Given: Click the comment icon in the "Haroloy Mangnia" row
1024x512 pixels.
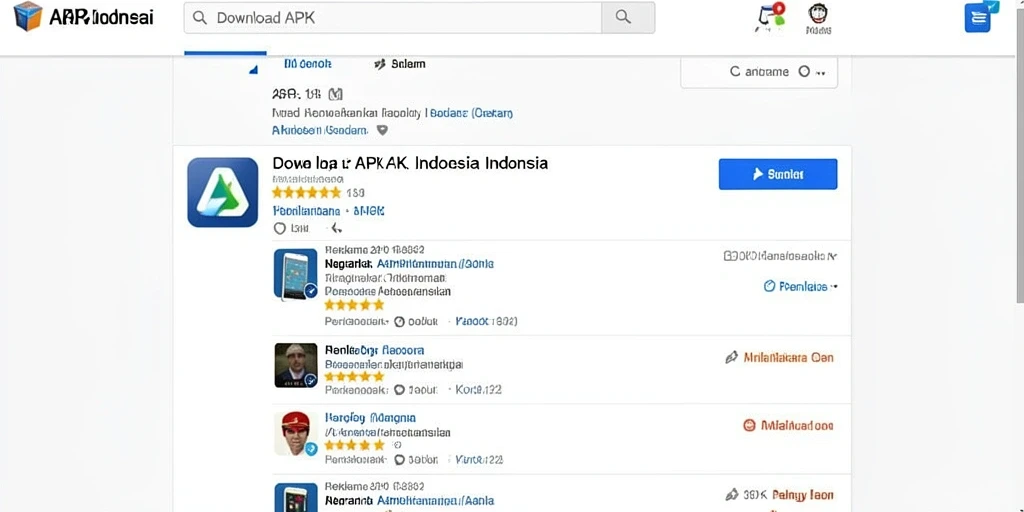Looking at the screenshot, I should [400, 460].
